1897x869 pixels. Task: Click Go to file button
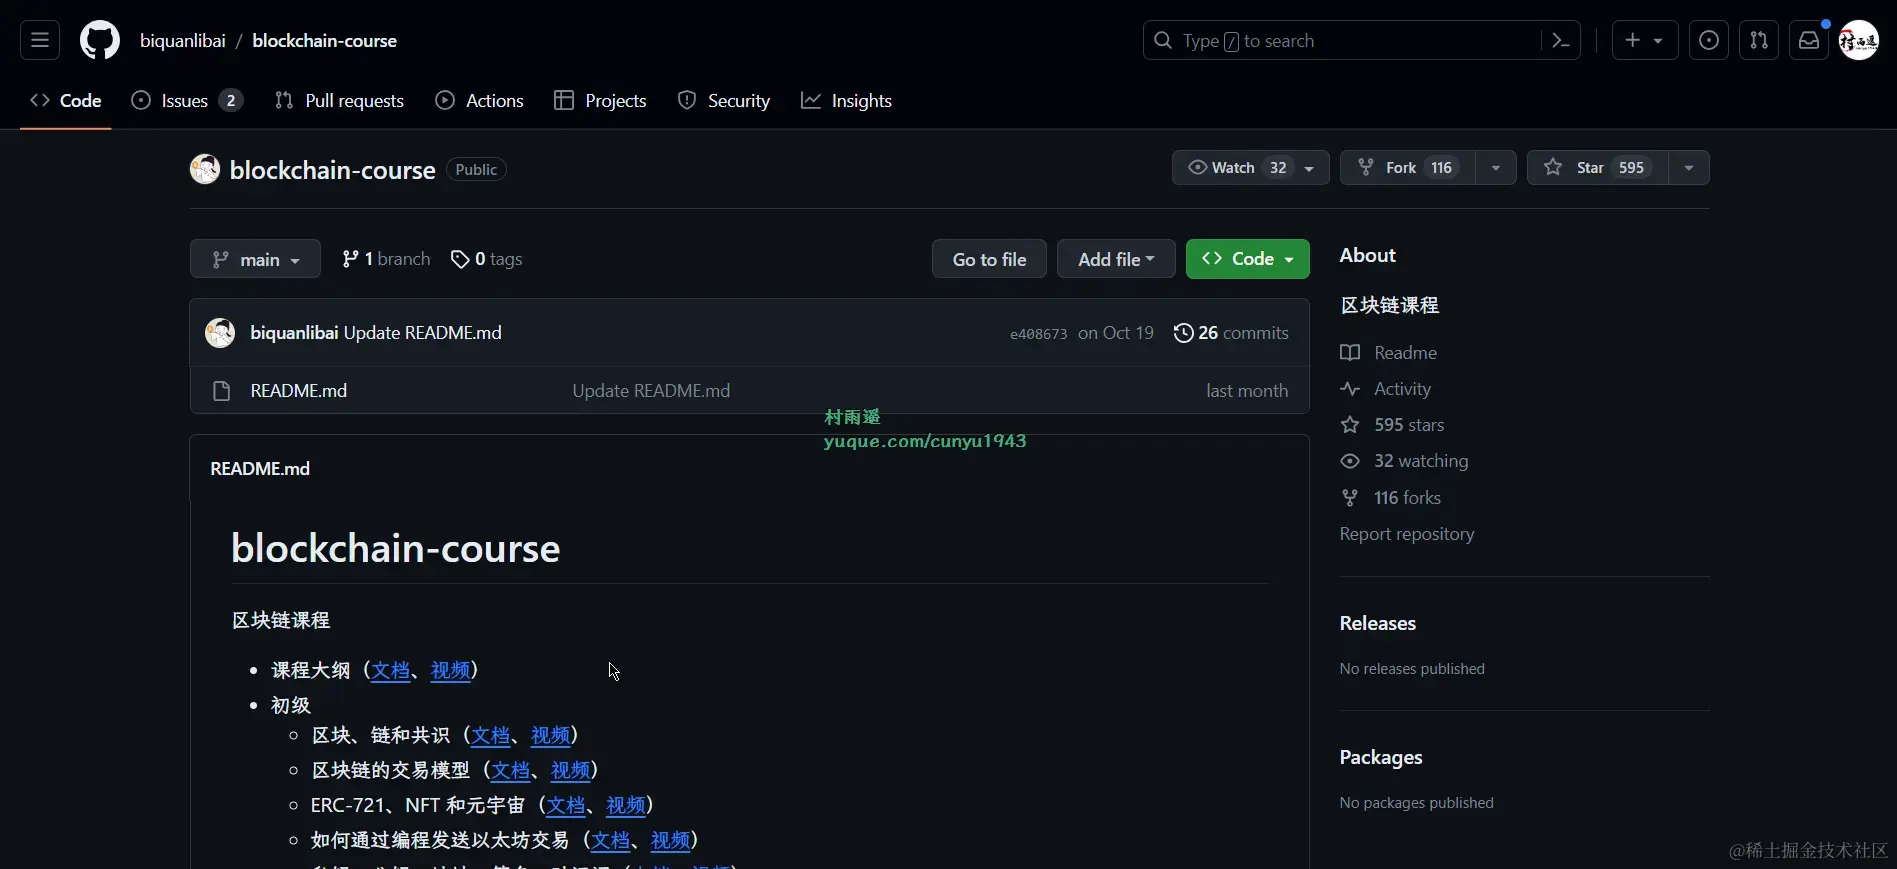989,259
